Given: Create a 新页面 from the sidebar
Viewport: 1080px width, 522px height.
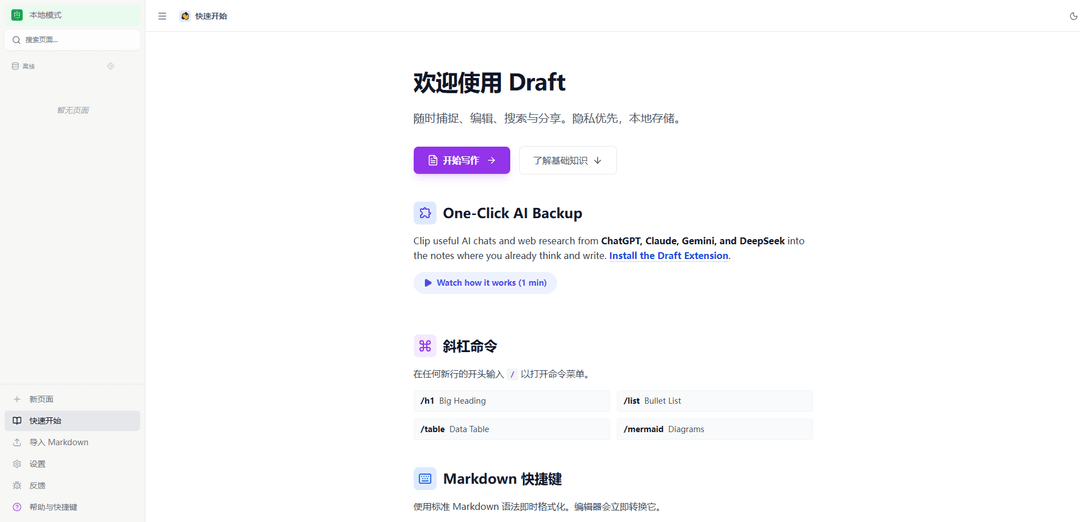Looking at the screenshot, I should click(x=72, y=399).
